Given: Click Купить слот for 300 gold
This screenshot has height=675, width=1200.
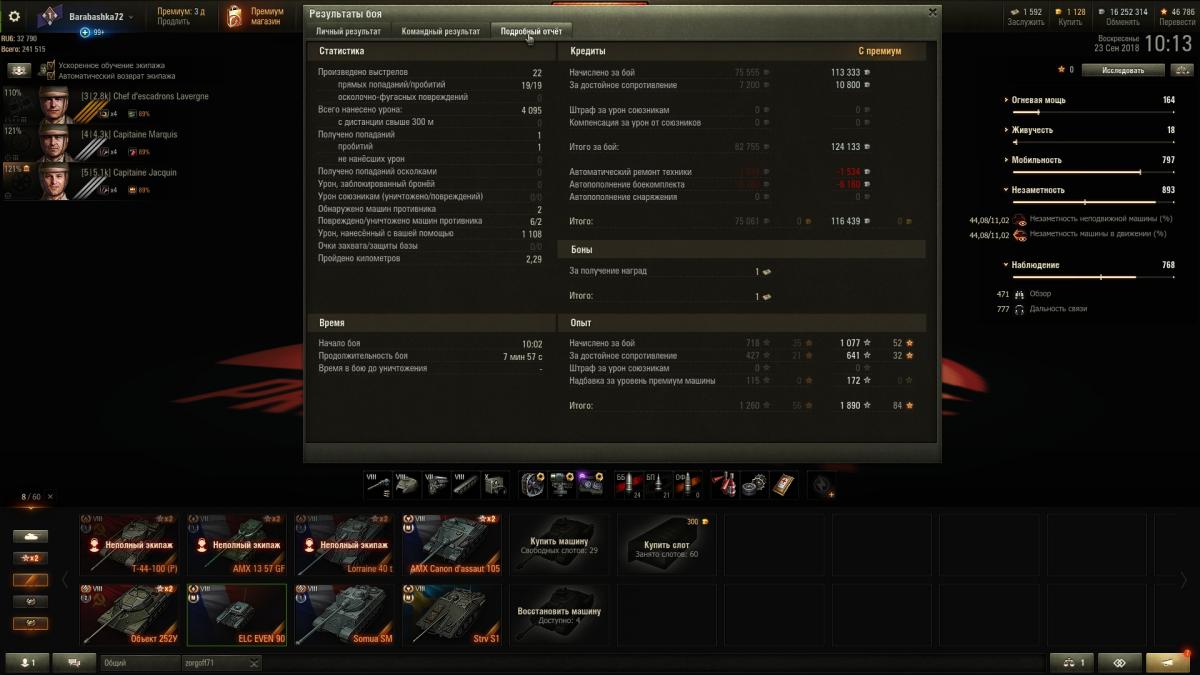Looking at the screenshot, I should click(666, 545).
